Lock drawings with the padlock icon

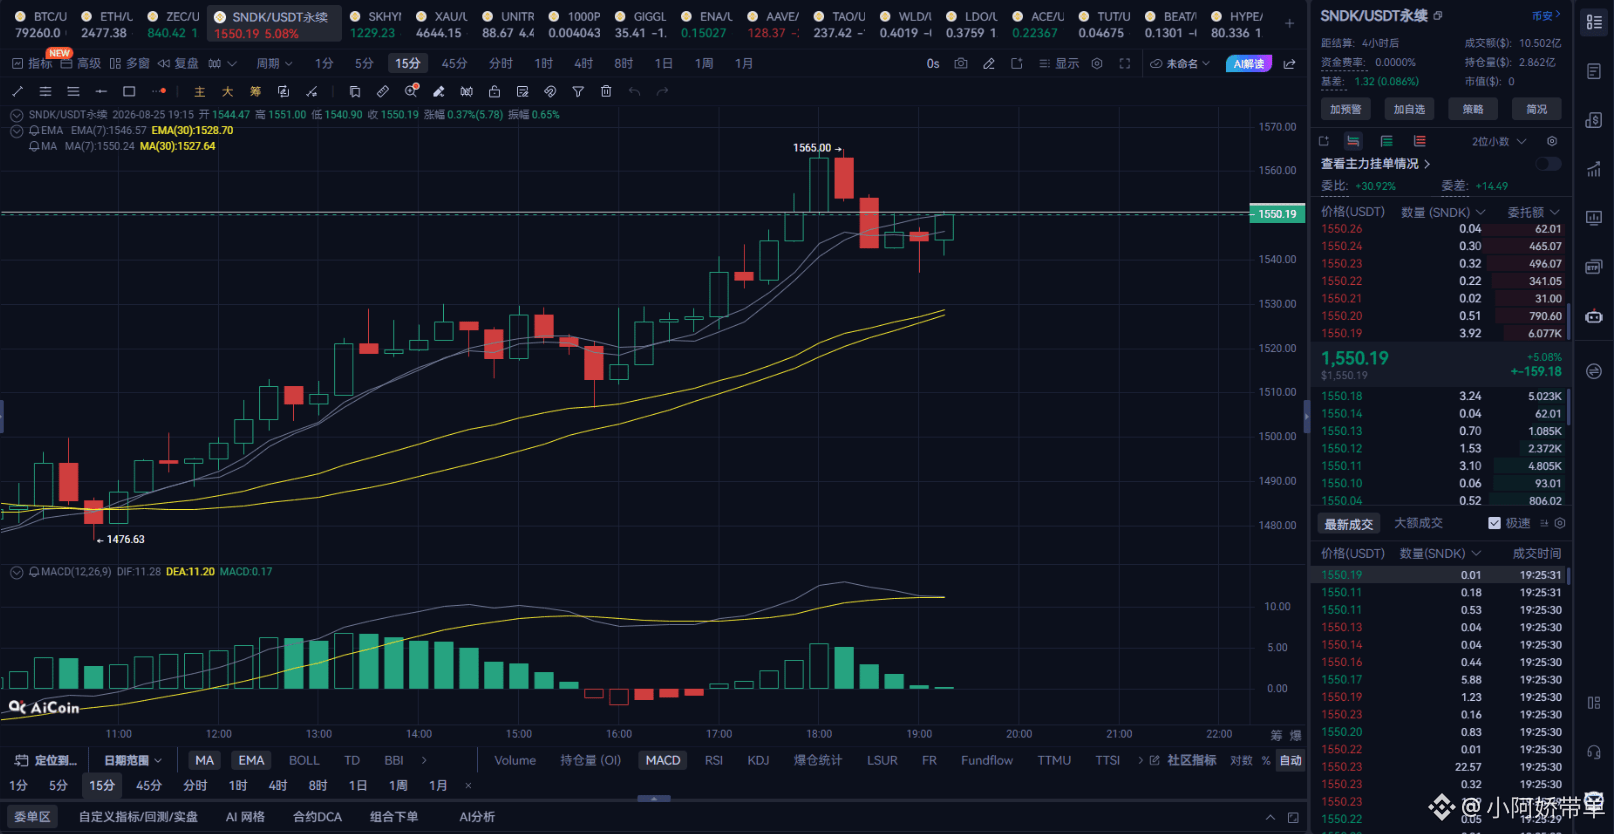point(494,91)
